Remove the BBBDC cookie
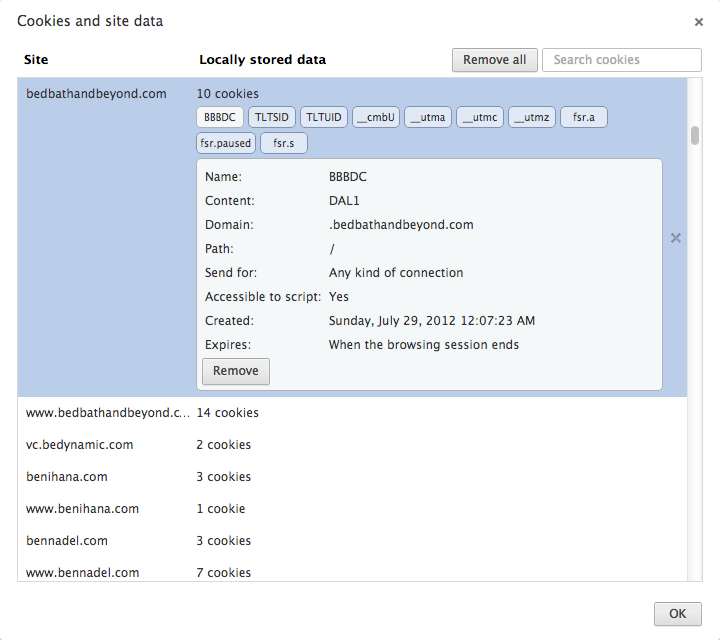 point(236,371)
